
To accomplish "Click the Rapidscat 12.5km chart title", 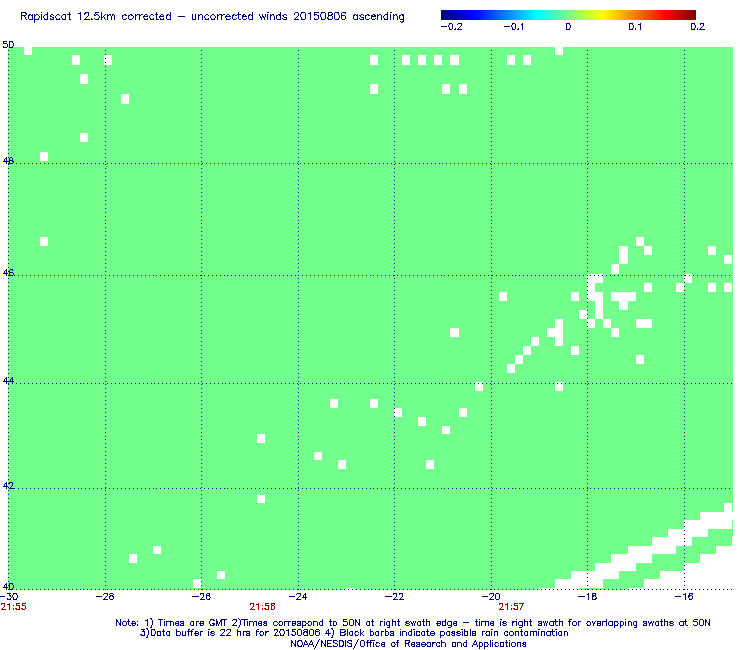I will [212, 17].
